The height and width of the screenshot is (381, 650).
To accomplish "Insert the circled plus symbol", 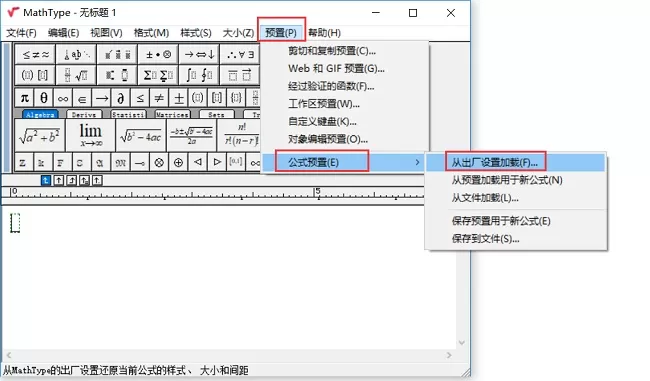I will pos(179,163).
